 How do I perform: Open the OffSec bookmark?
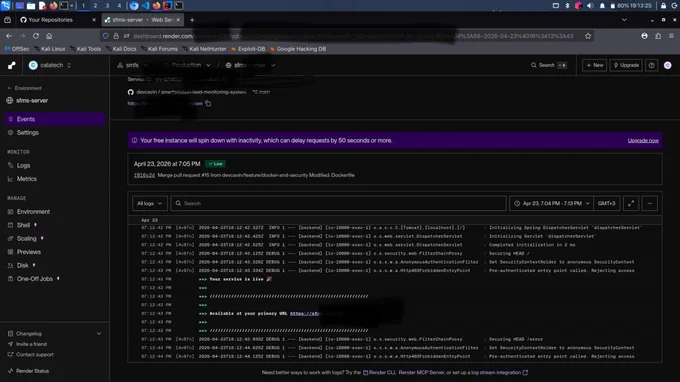coord(17,49)
